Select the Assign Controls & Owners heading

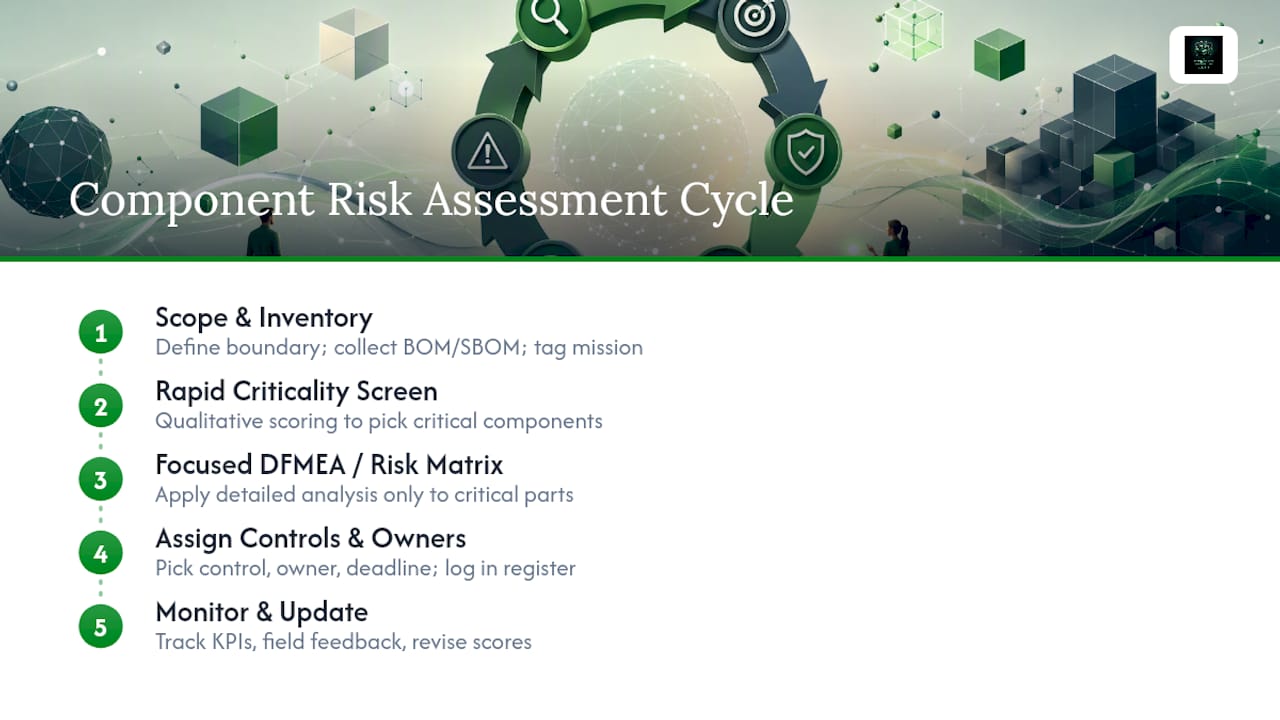pos(310,539)
